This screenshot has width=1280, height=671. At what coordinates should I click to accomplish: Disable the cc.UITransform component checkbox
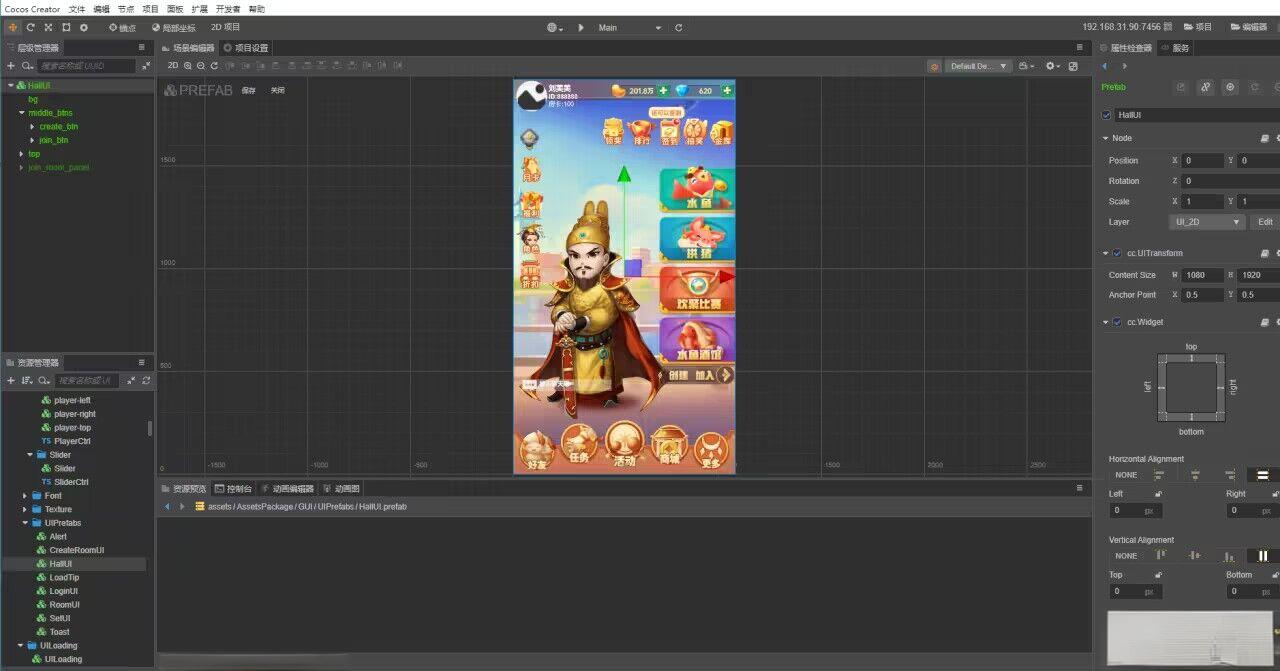coord(1117,254)
